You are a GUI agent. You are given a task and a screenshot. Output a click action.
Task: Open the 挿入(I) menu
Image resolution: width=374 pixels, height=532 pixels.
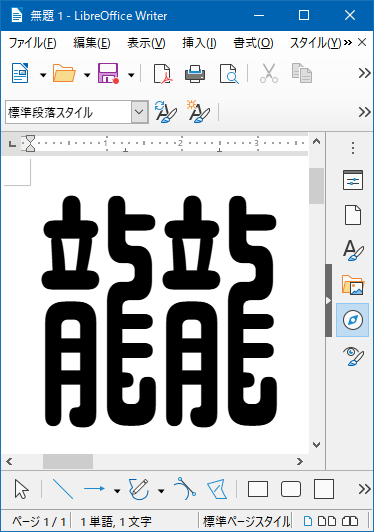[199, 43]
